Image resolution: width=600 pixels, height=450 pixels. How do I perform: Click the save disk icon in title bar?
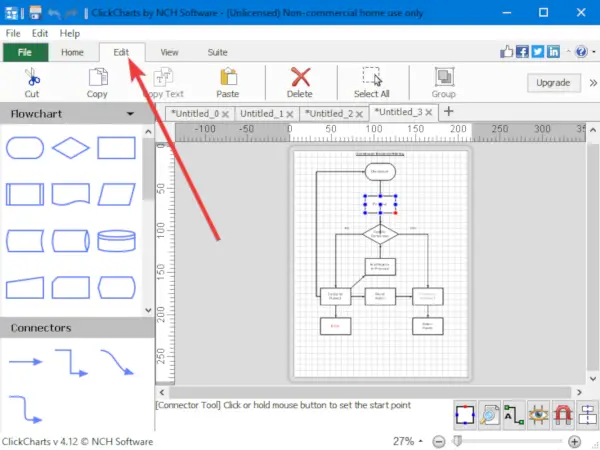pos(35,12)
